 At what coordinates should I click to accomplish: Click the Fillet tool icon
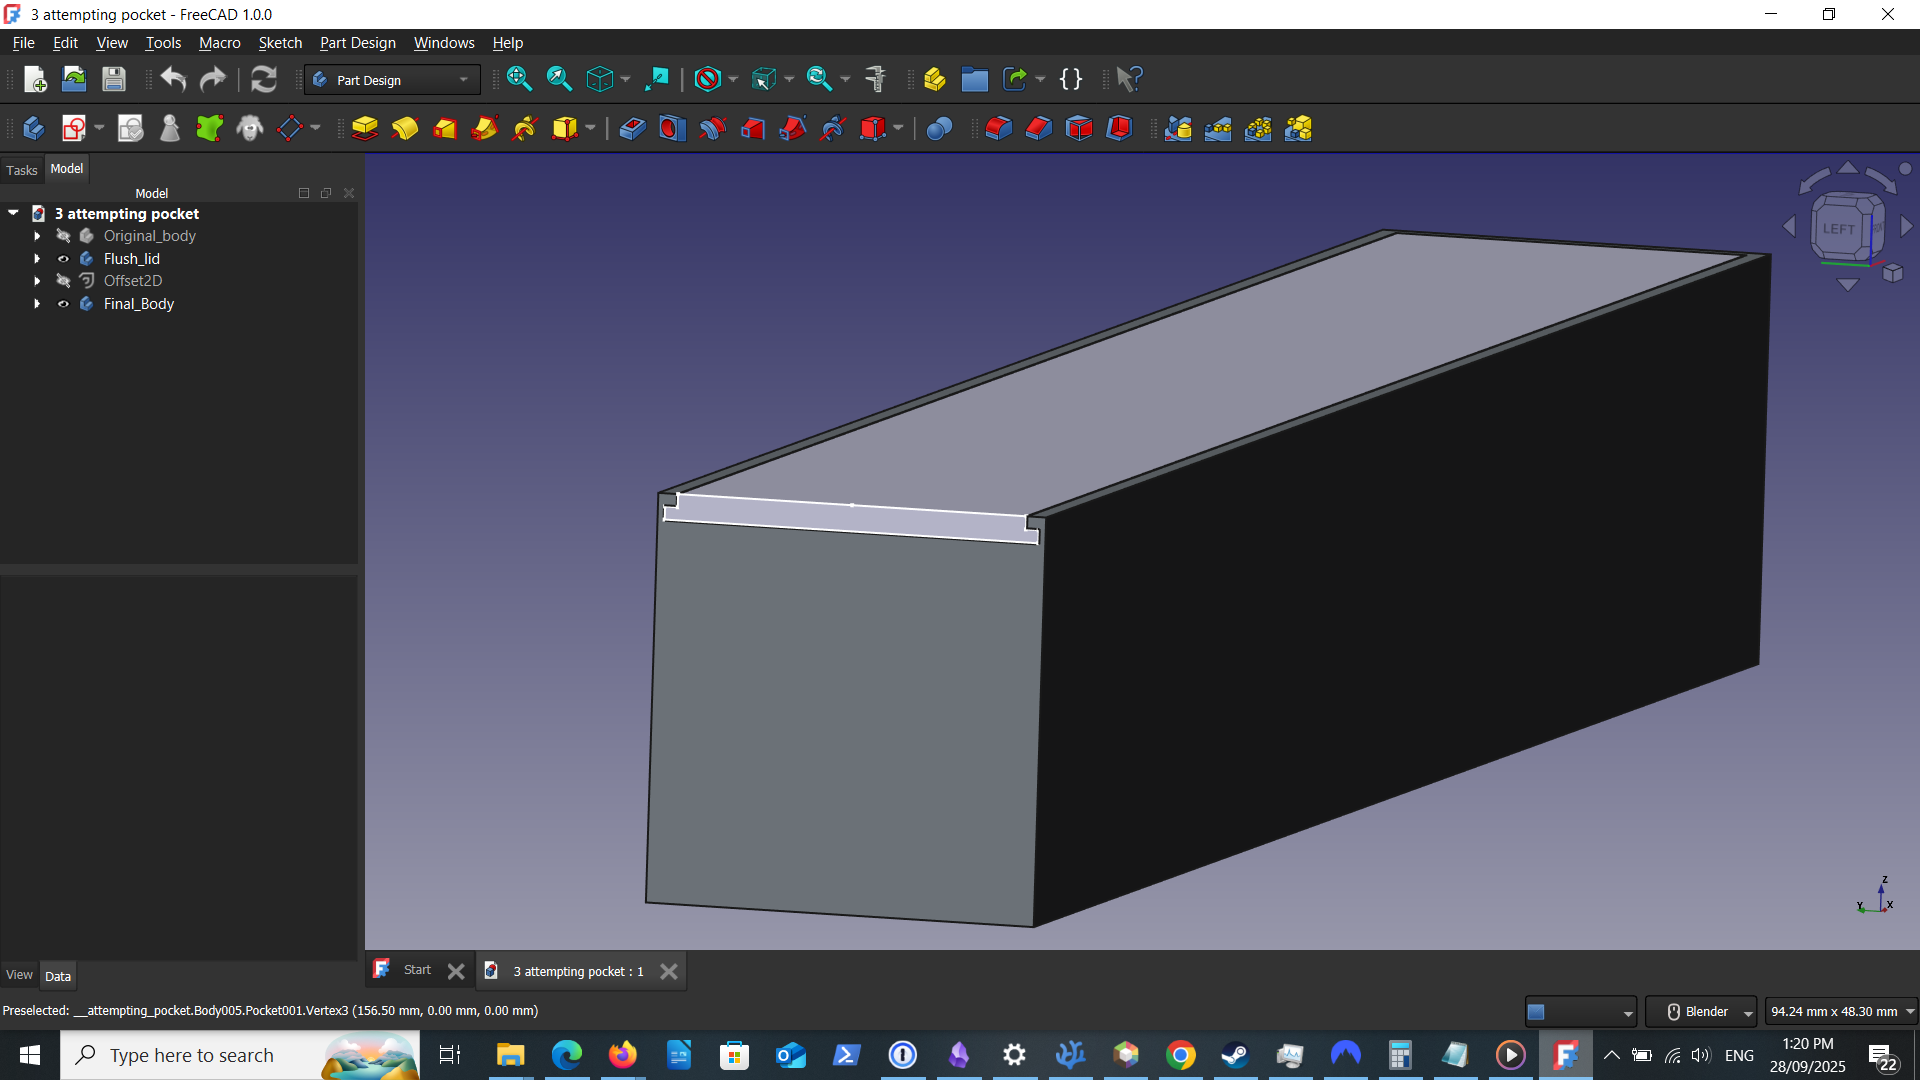click(x=999, y=129)
